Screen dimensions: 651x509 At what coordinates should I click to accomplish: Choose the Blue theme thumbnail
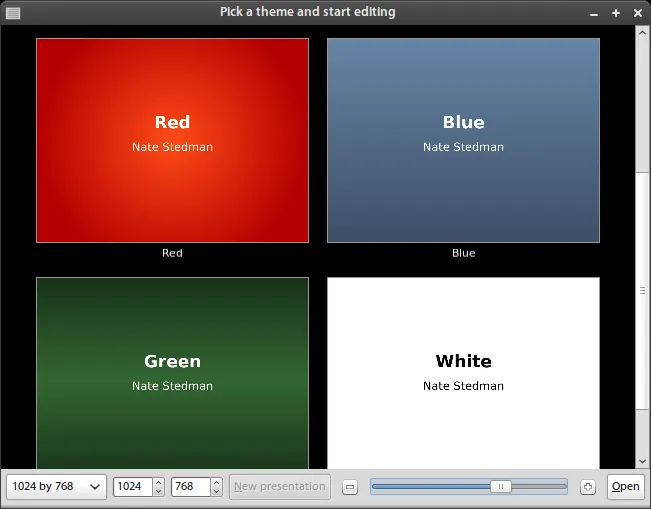(463, 140)
